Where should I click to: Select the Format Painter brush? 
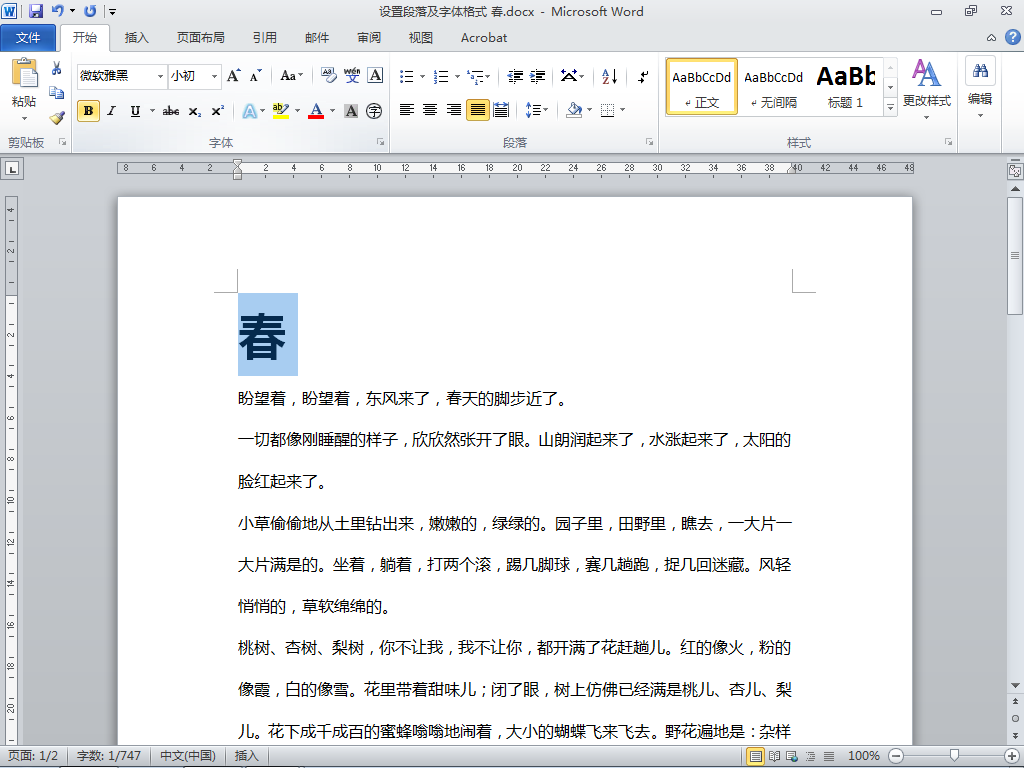pyautogui.click(x=57, y=118)
